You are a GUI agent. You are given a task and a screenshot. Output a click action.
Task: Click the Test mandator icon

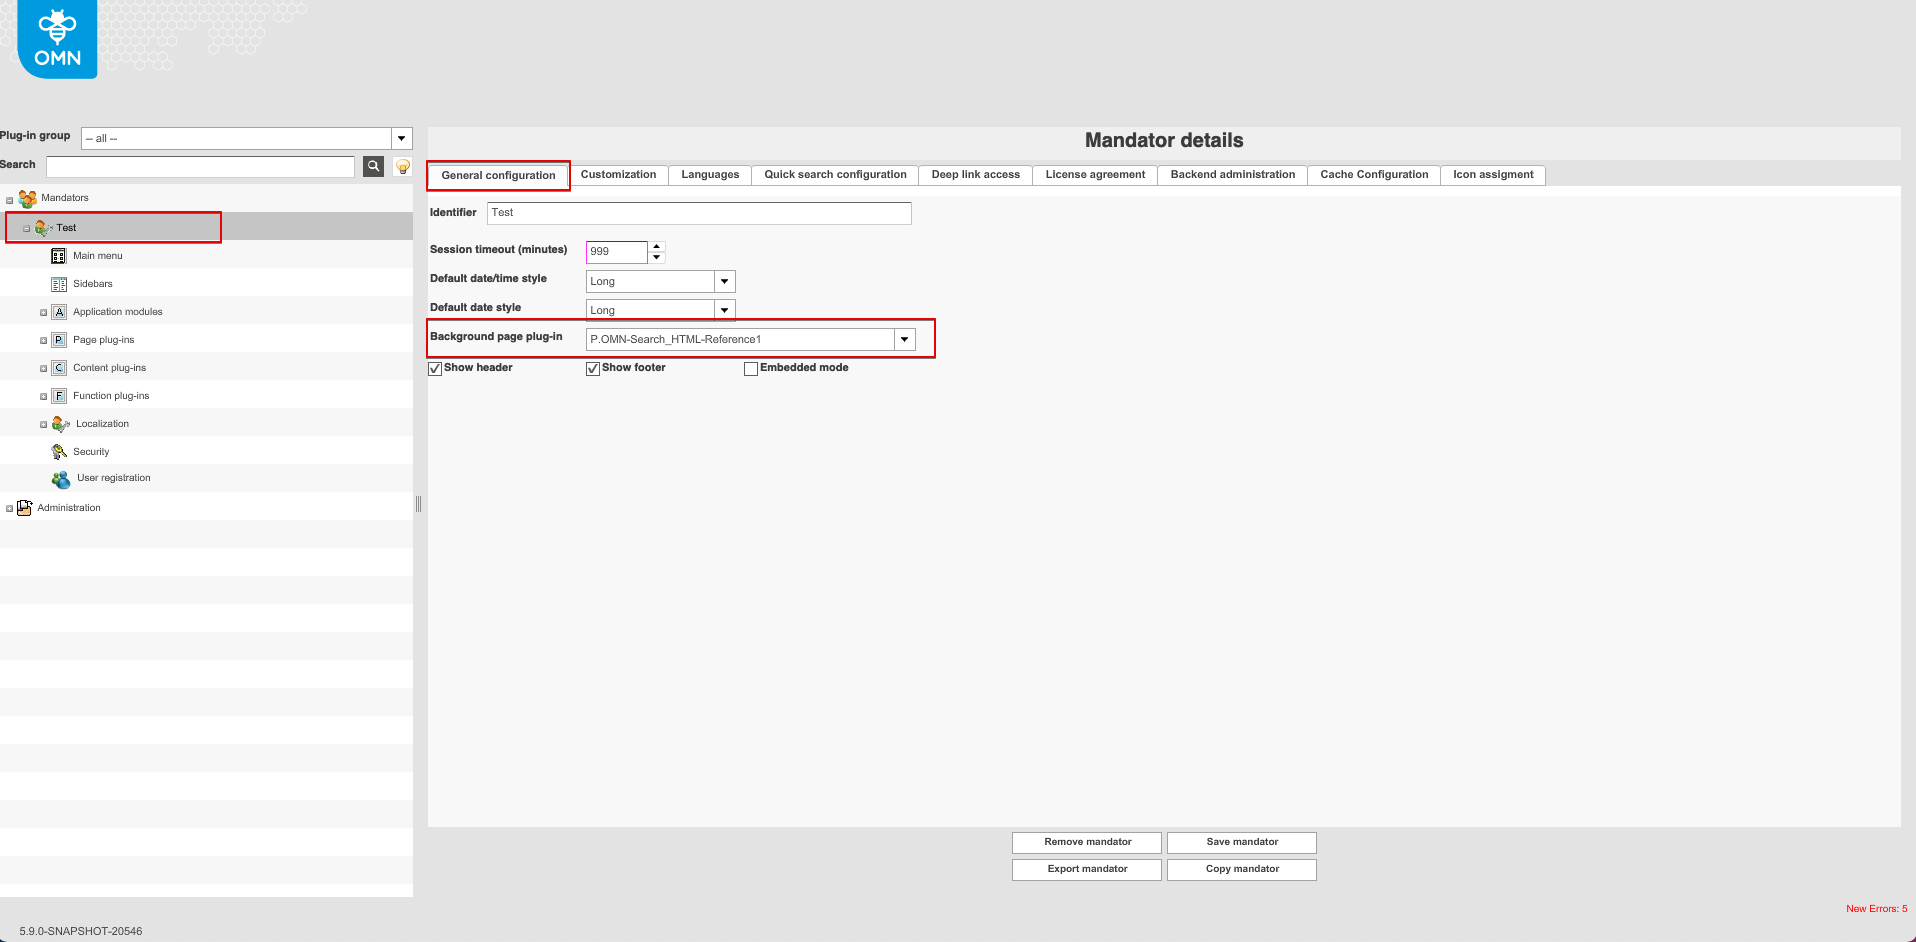pos(44,228)
